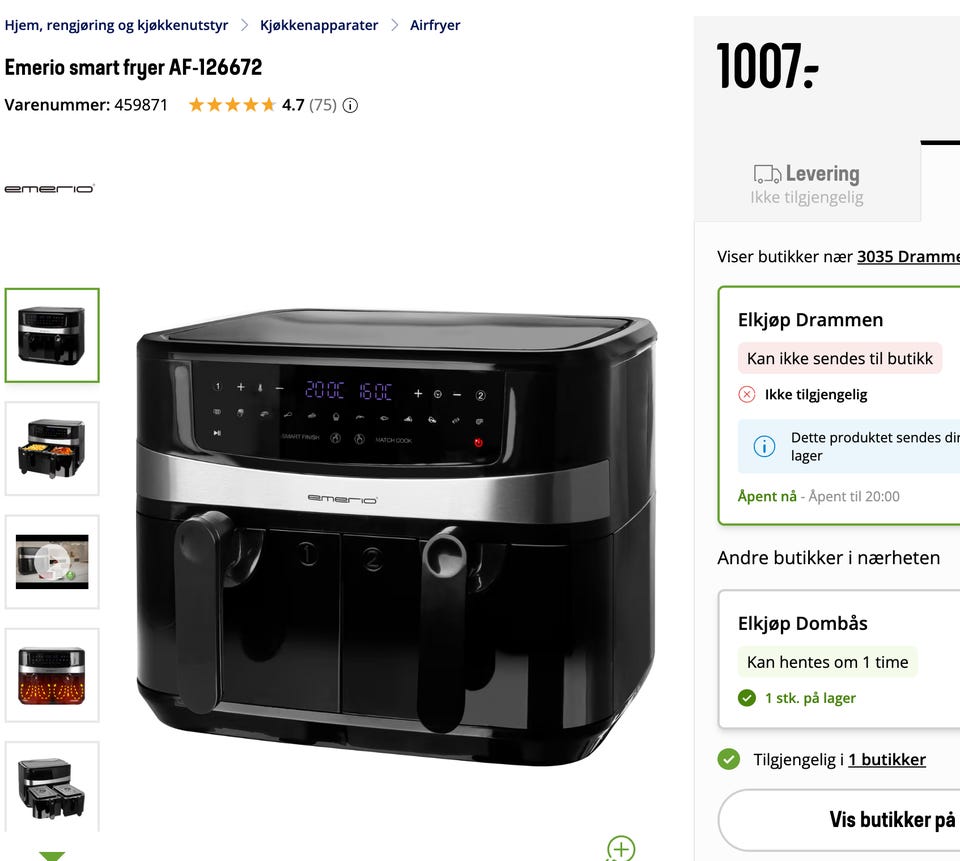960x861 pixels.
Task: Select thumbnail showing glowing heating baskets
Action: (52, 675)
